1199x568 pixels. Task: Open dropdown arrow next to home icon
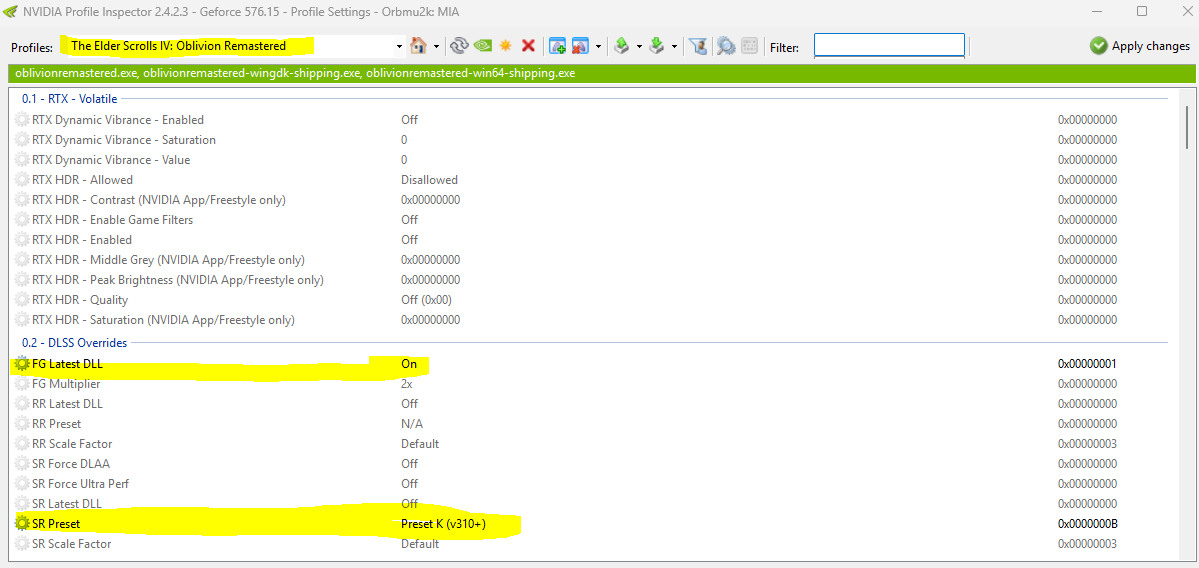tap(437, 47)
